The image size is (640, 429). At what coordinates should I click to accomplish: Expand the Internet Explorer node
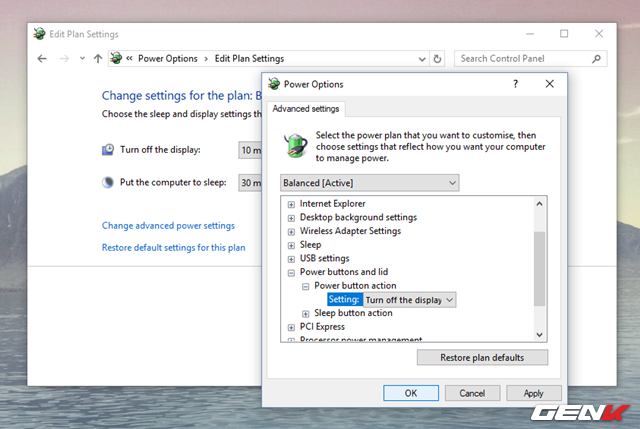tap(291, 204)
